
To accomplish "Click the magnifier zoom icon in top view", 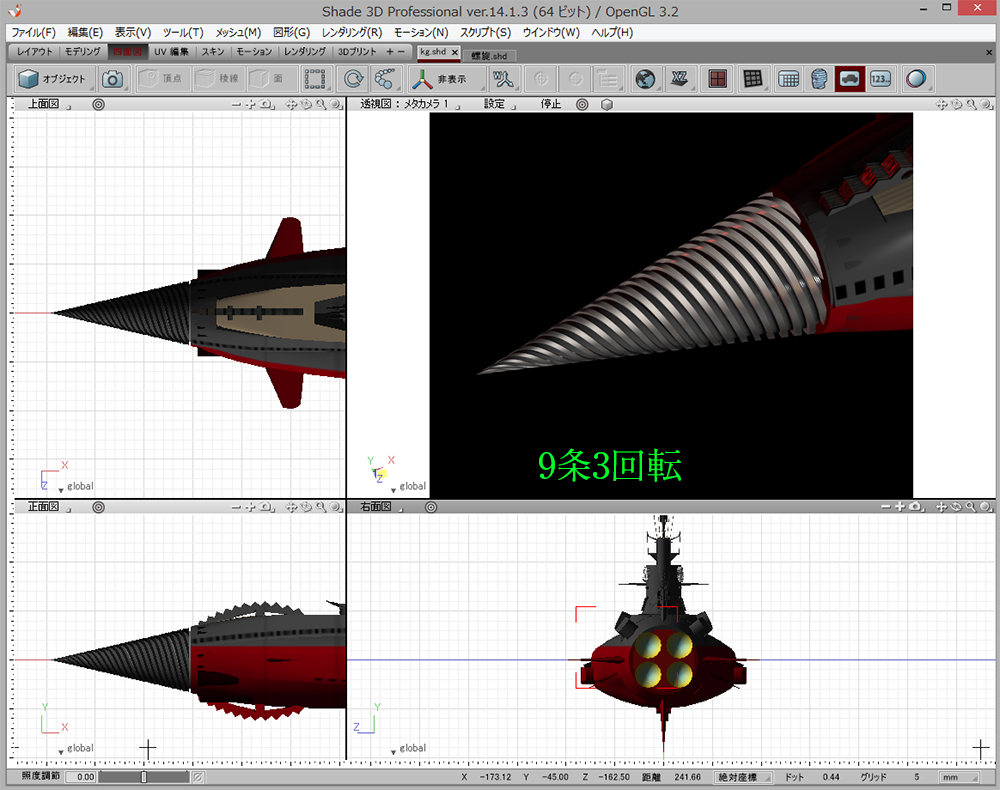I will click(321, 105).
